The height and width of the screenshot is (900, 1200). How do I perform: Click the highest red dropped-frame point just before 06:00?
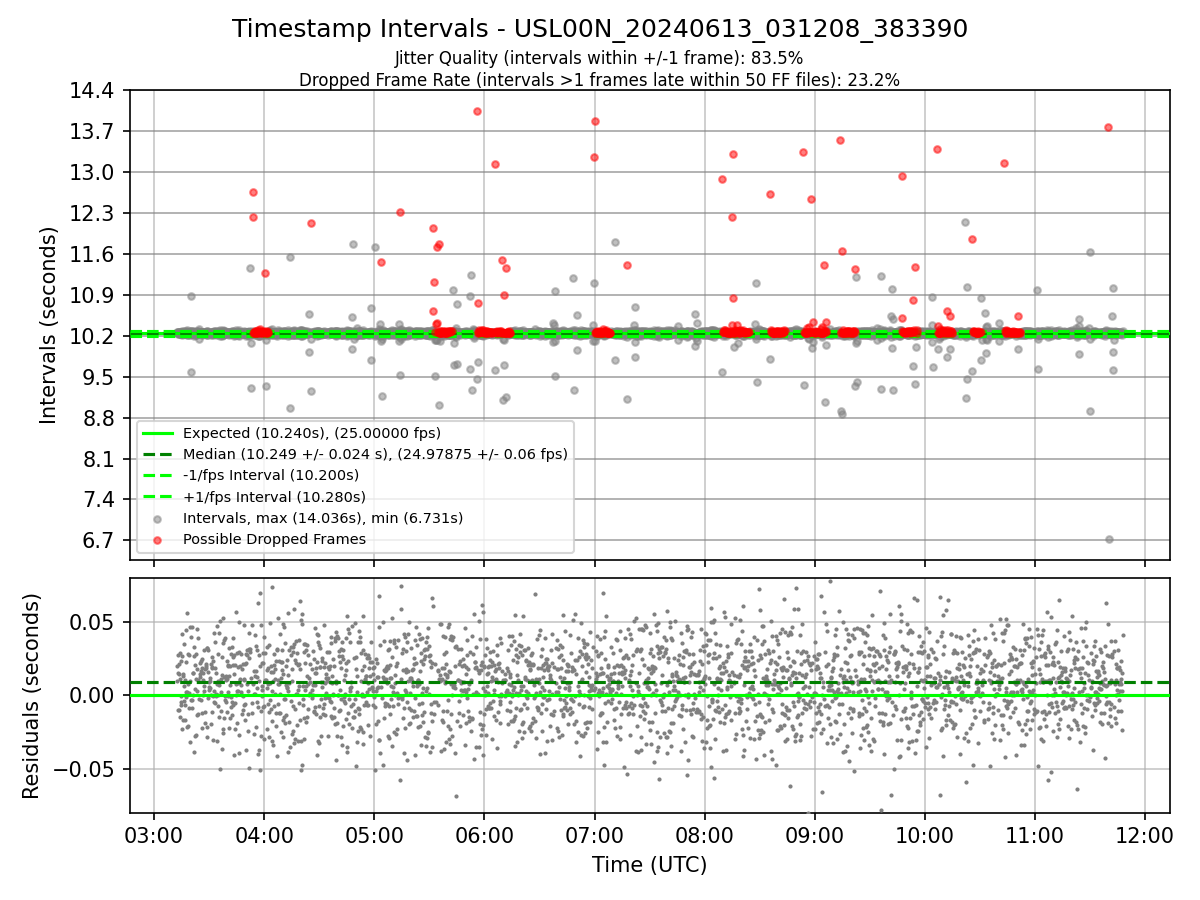point(477,111)
